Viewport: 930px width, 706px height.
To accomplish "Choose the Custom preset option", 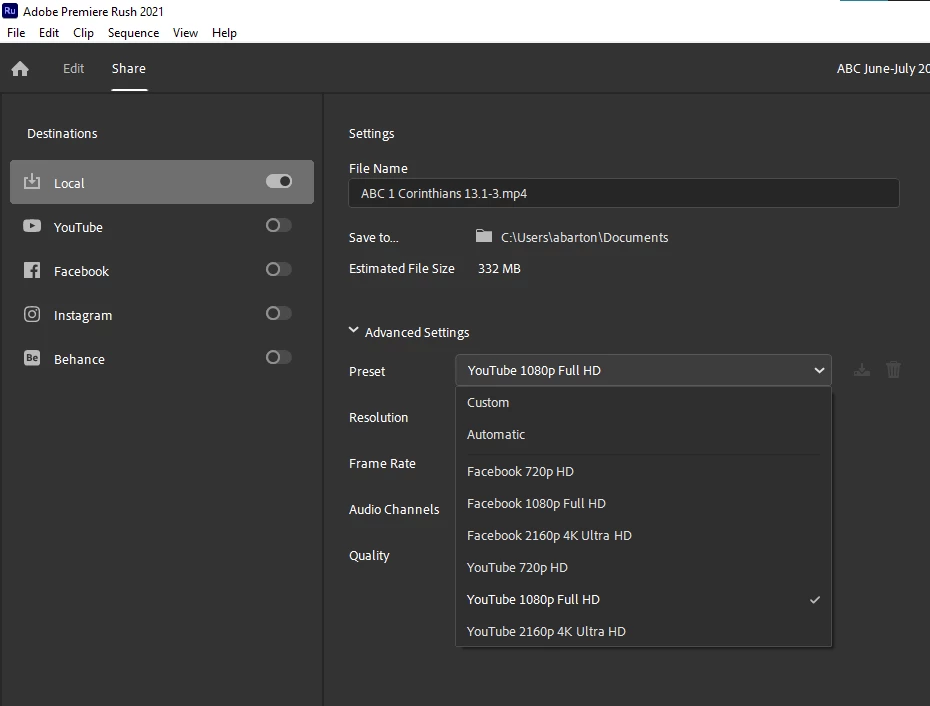I will click(x=644, y=402).
